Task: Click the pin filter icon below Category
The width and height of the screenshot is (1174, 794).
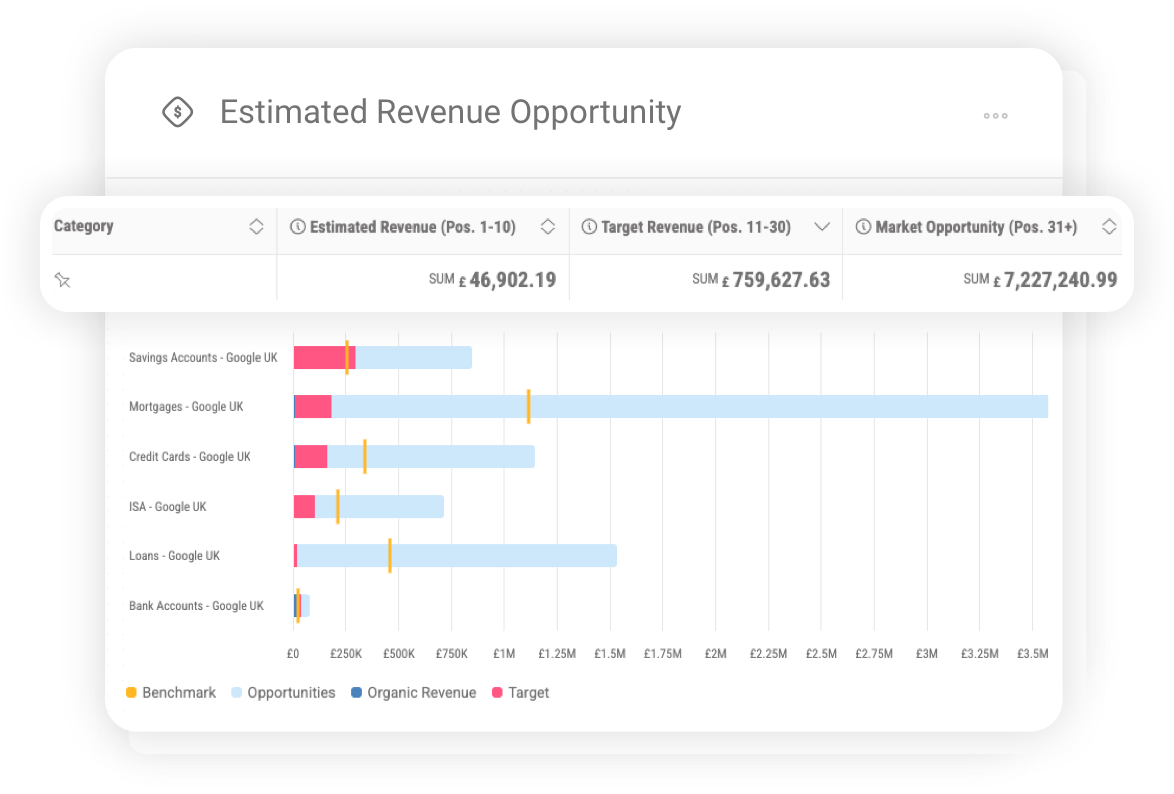Action: click(63, 280)
